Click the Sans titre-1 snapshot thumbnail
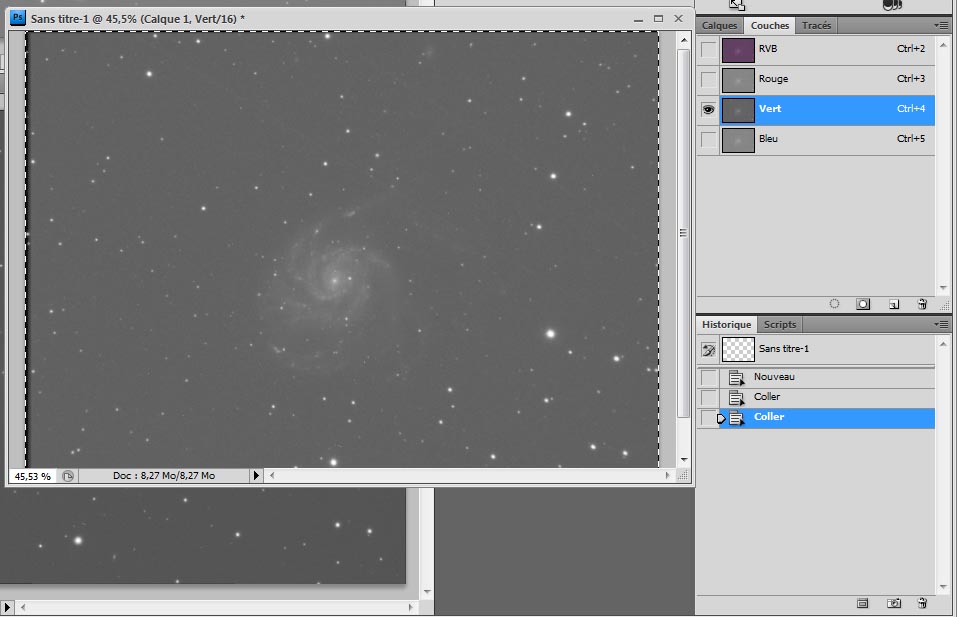957x617 pixels. pos(738,349)
